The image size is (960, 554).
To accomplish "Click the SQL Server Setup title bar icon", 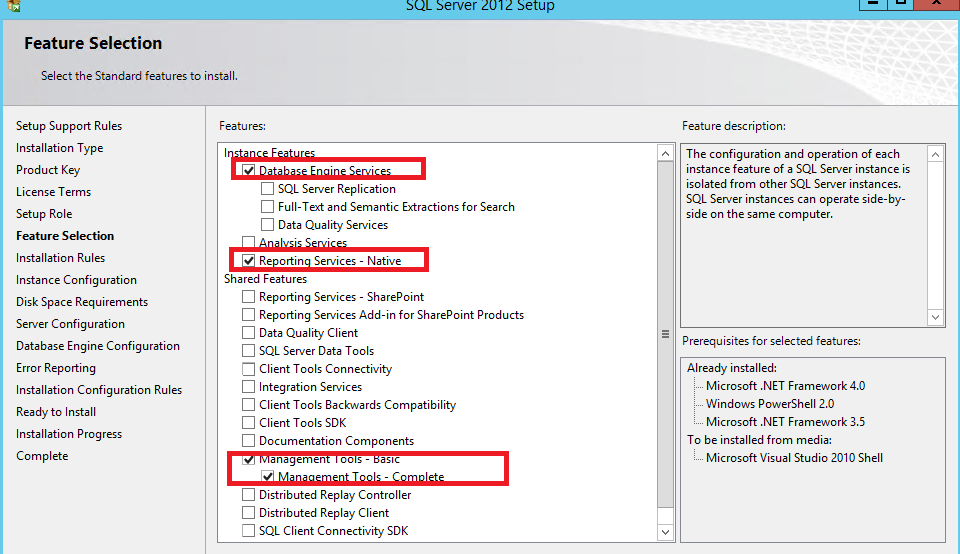I will coord(13,6).
